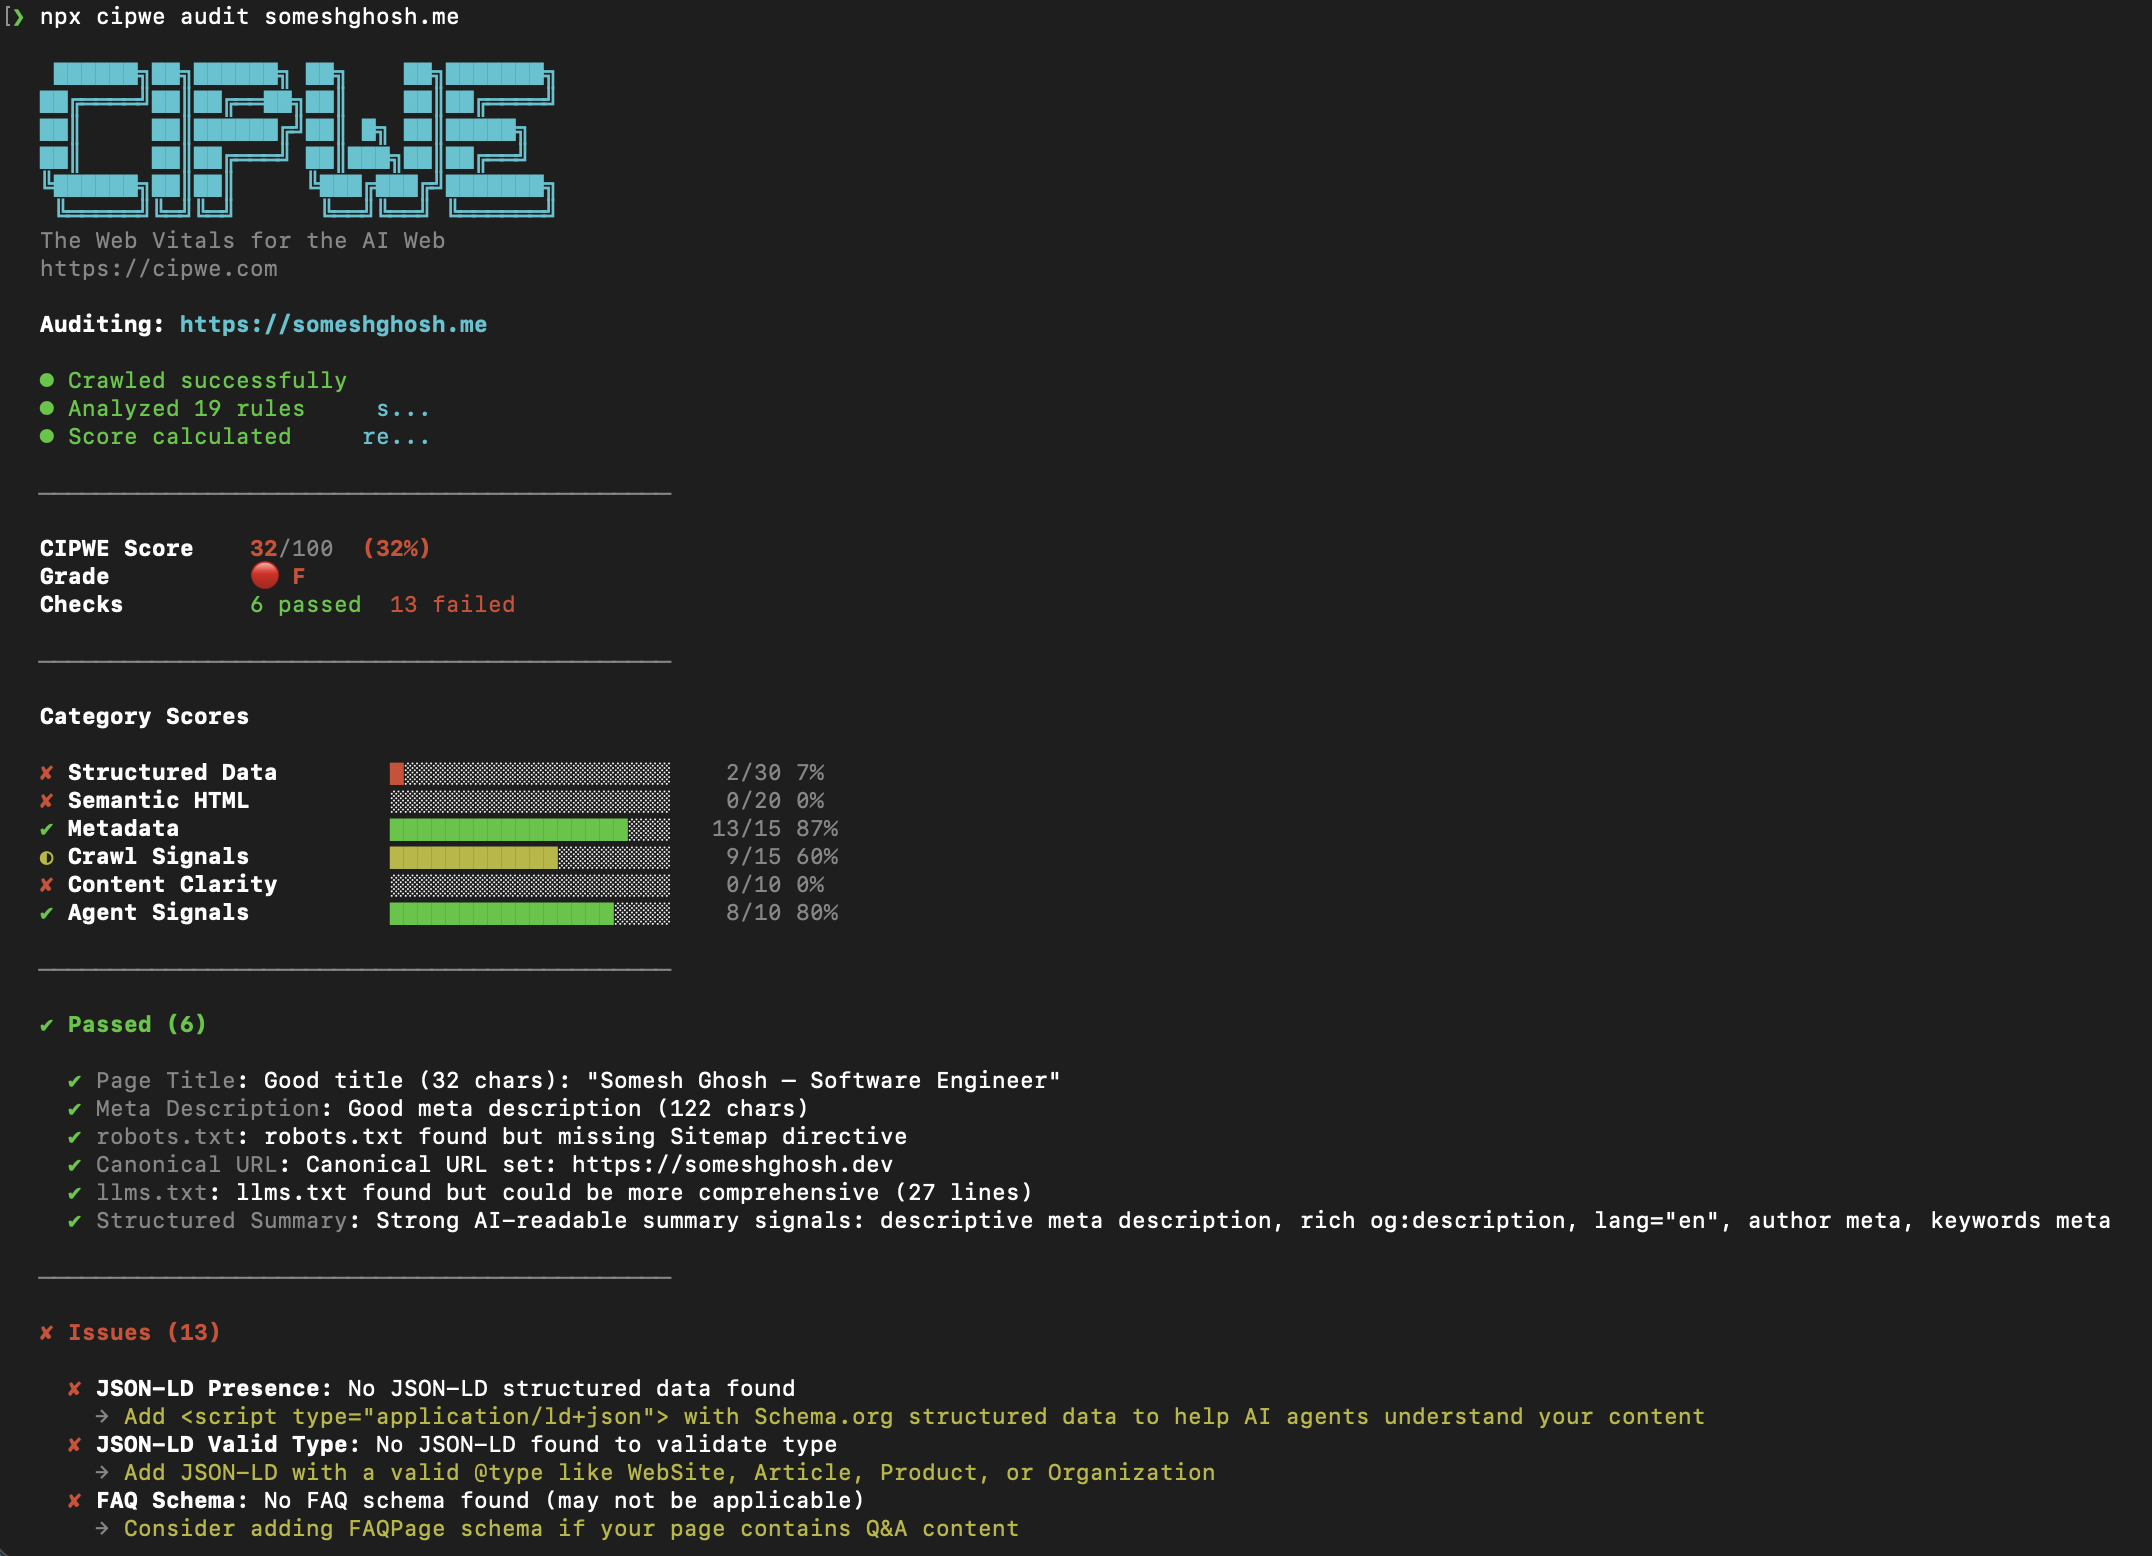Click the 32/100 CIPWE Score value
2152x1556 pixels.
pyautogui.click(x=291, y=548)
